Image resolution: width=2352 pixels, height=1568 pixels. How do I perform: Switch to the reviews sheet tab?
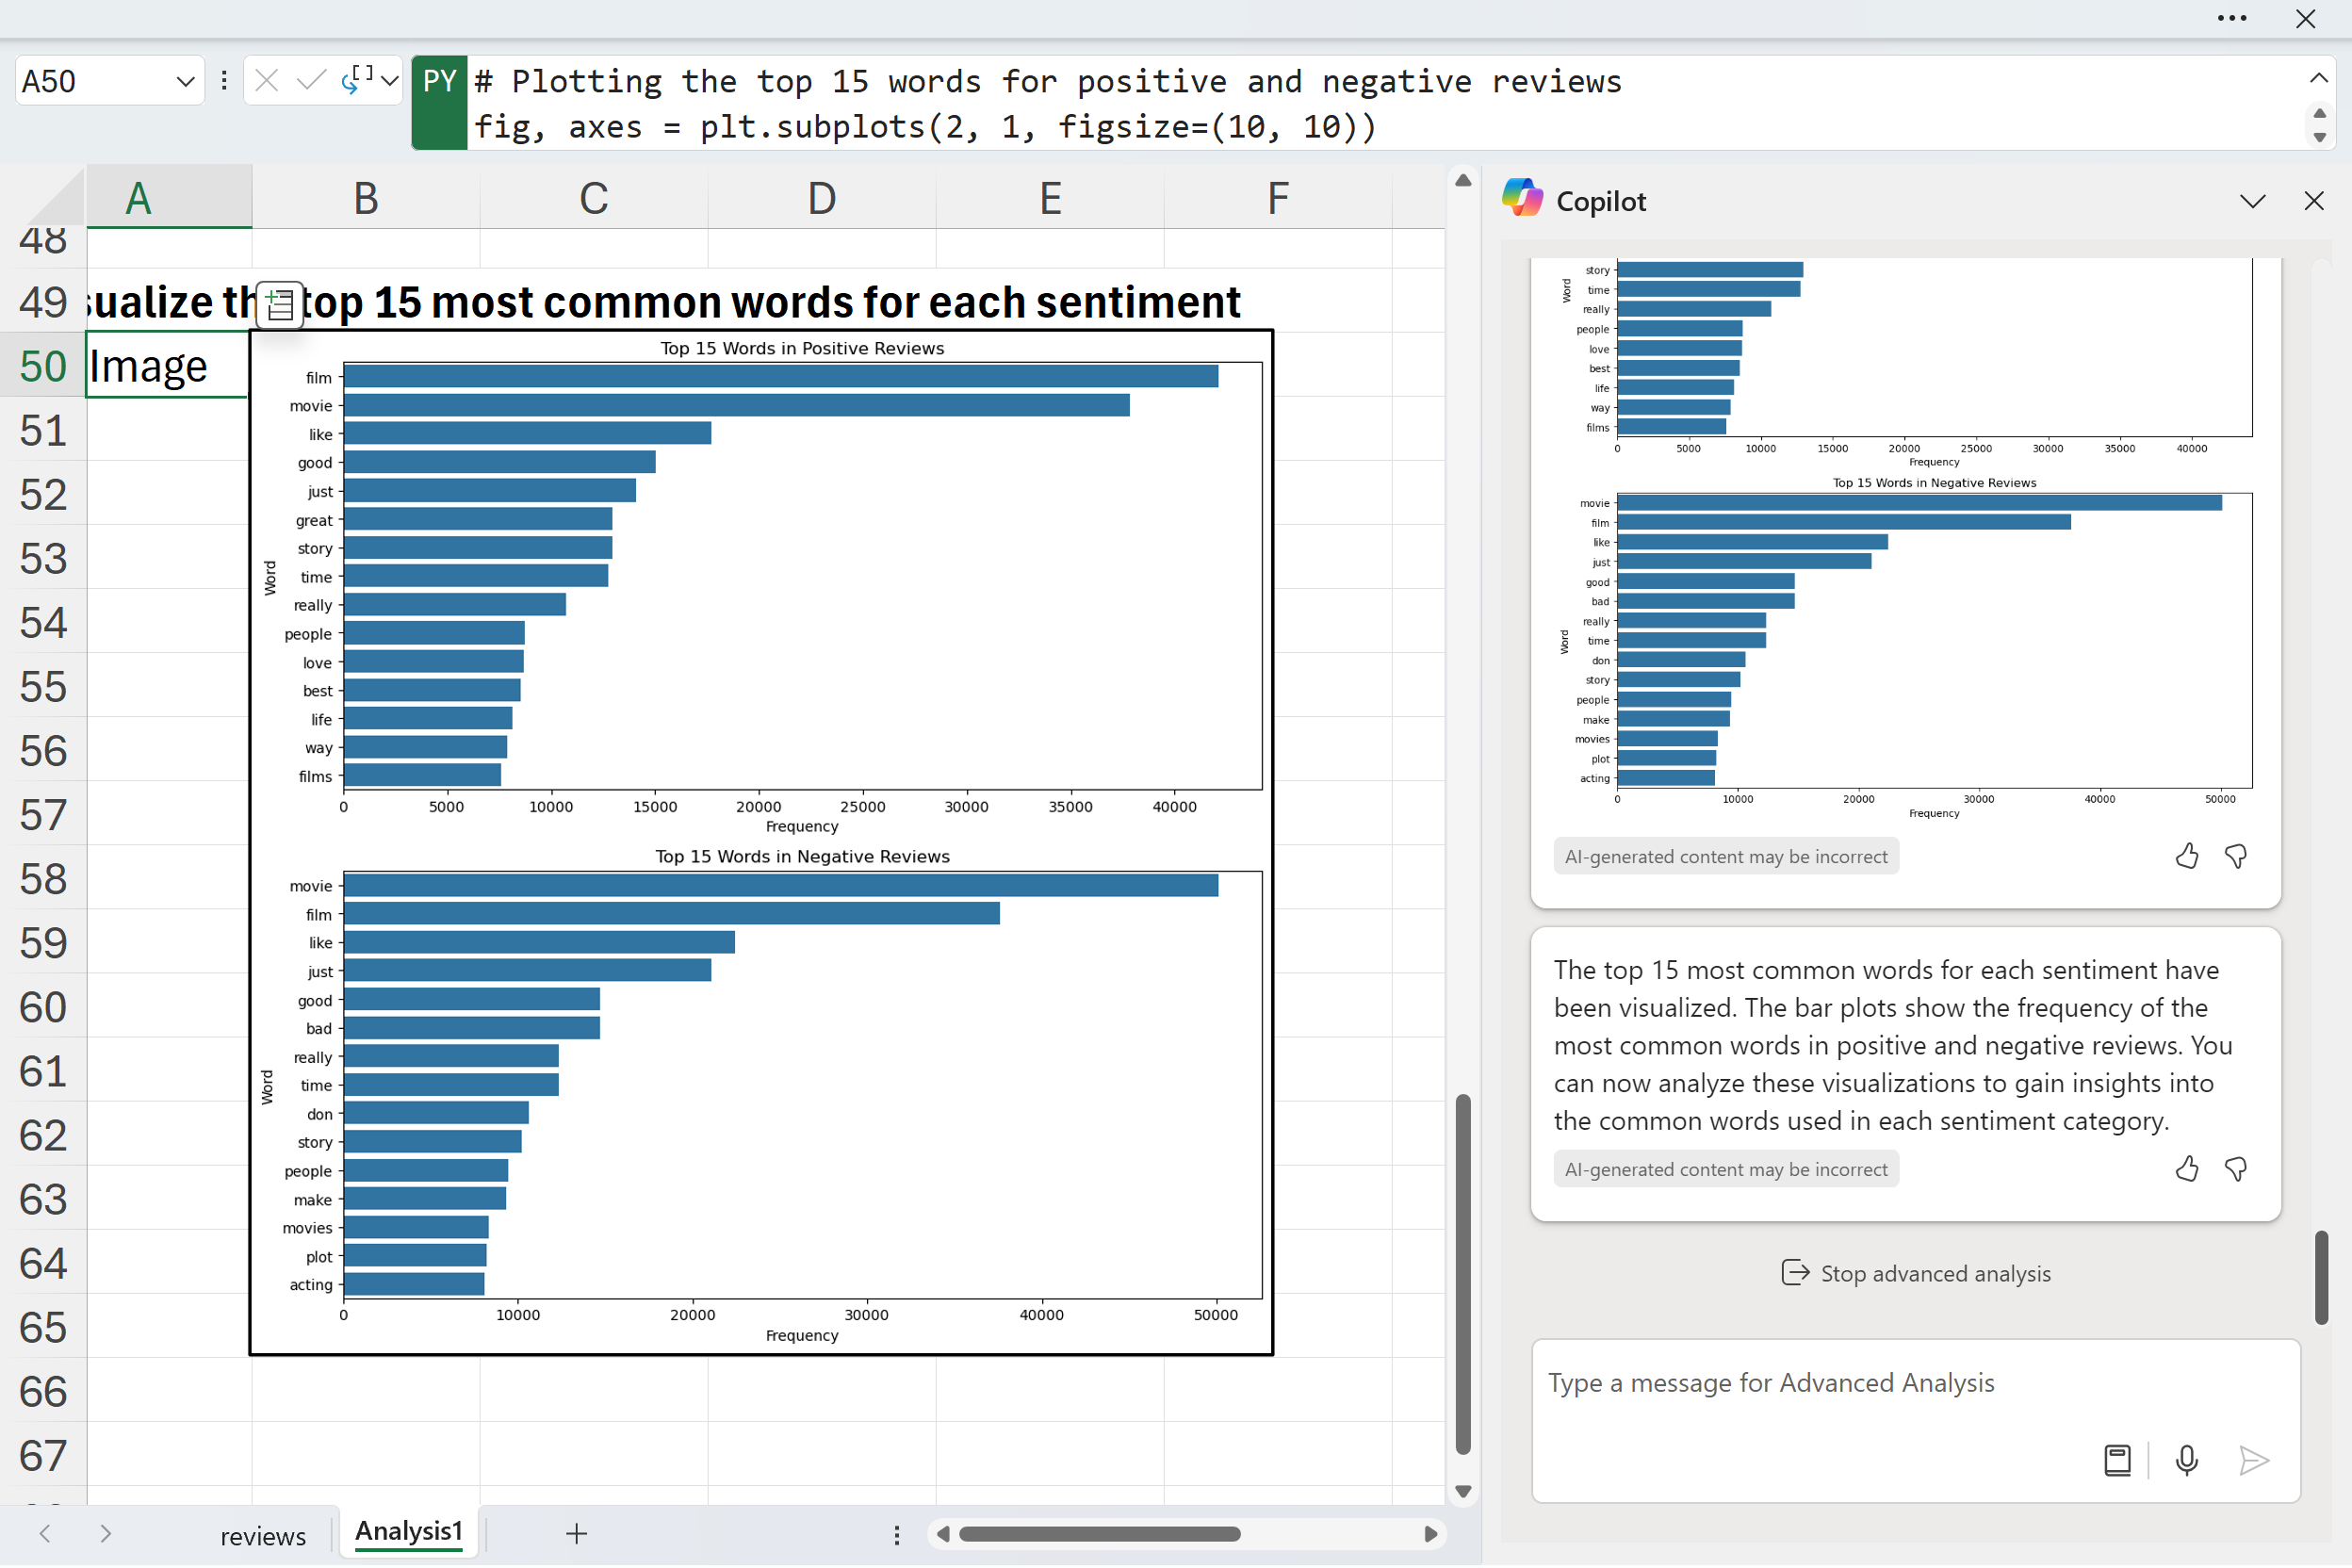point(263,1535)
